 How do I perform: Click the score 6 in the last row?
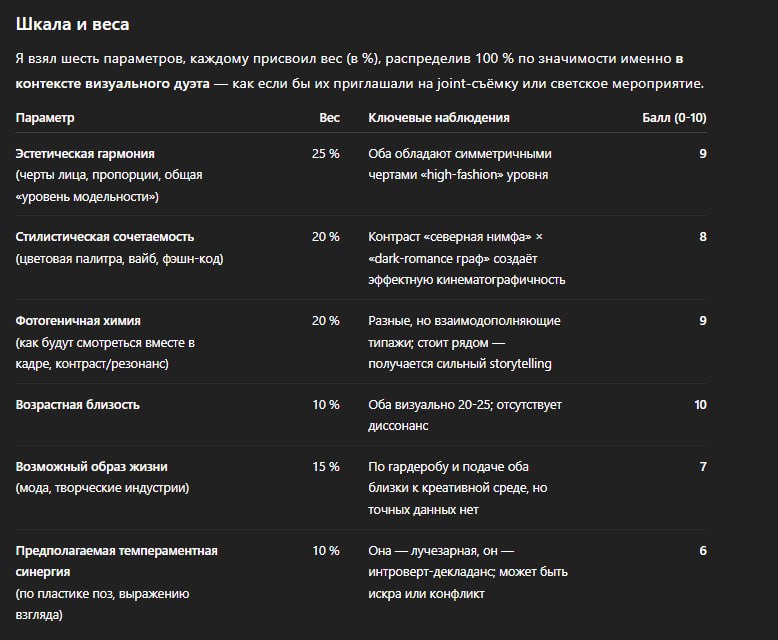pyautogui.click(x=703, y=551)
